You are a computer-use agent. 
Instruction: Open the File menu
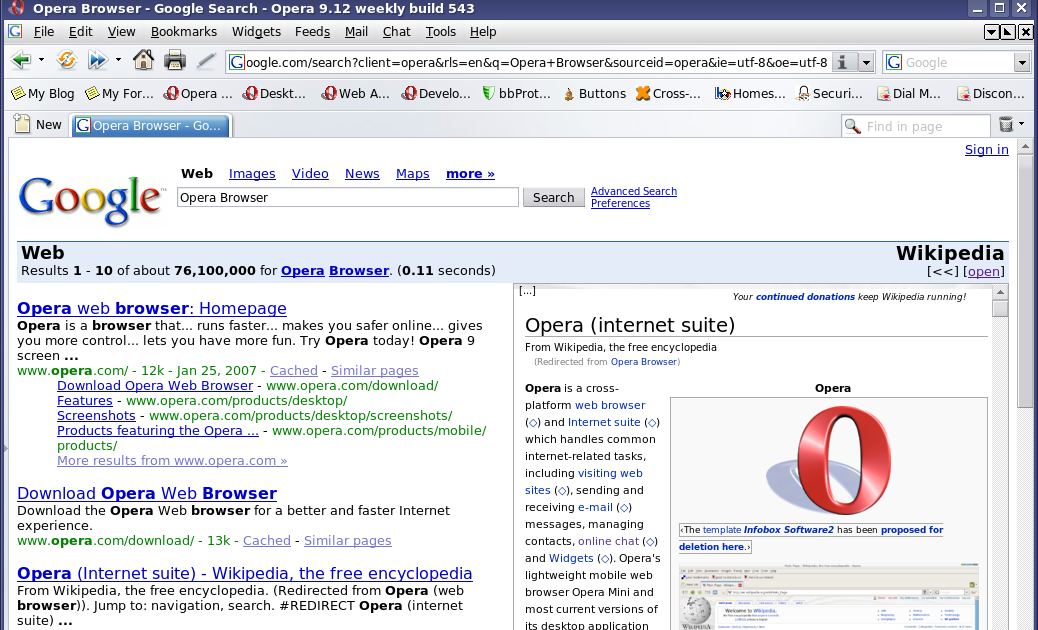[44, 32]
